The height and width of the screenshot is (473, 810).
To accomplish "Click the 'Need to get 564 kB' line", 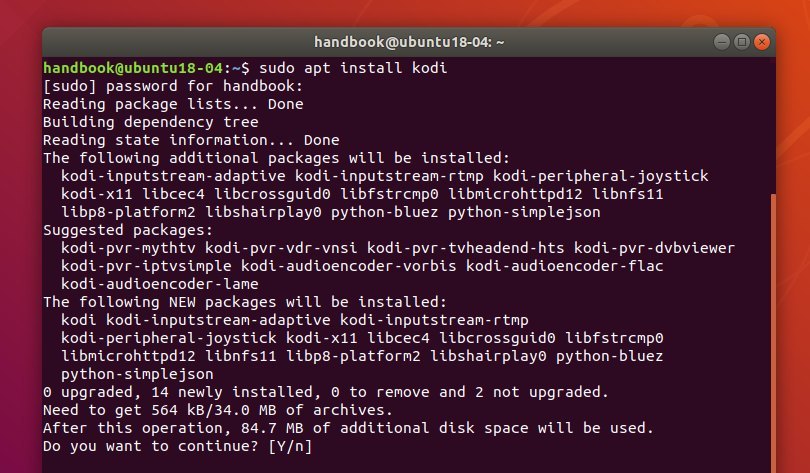I will pos(218,410).
